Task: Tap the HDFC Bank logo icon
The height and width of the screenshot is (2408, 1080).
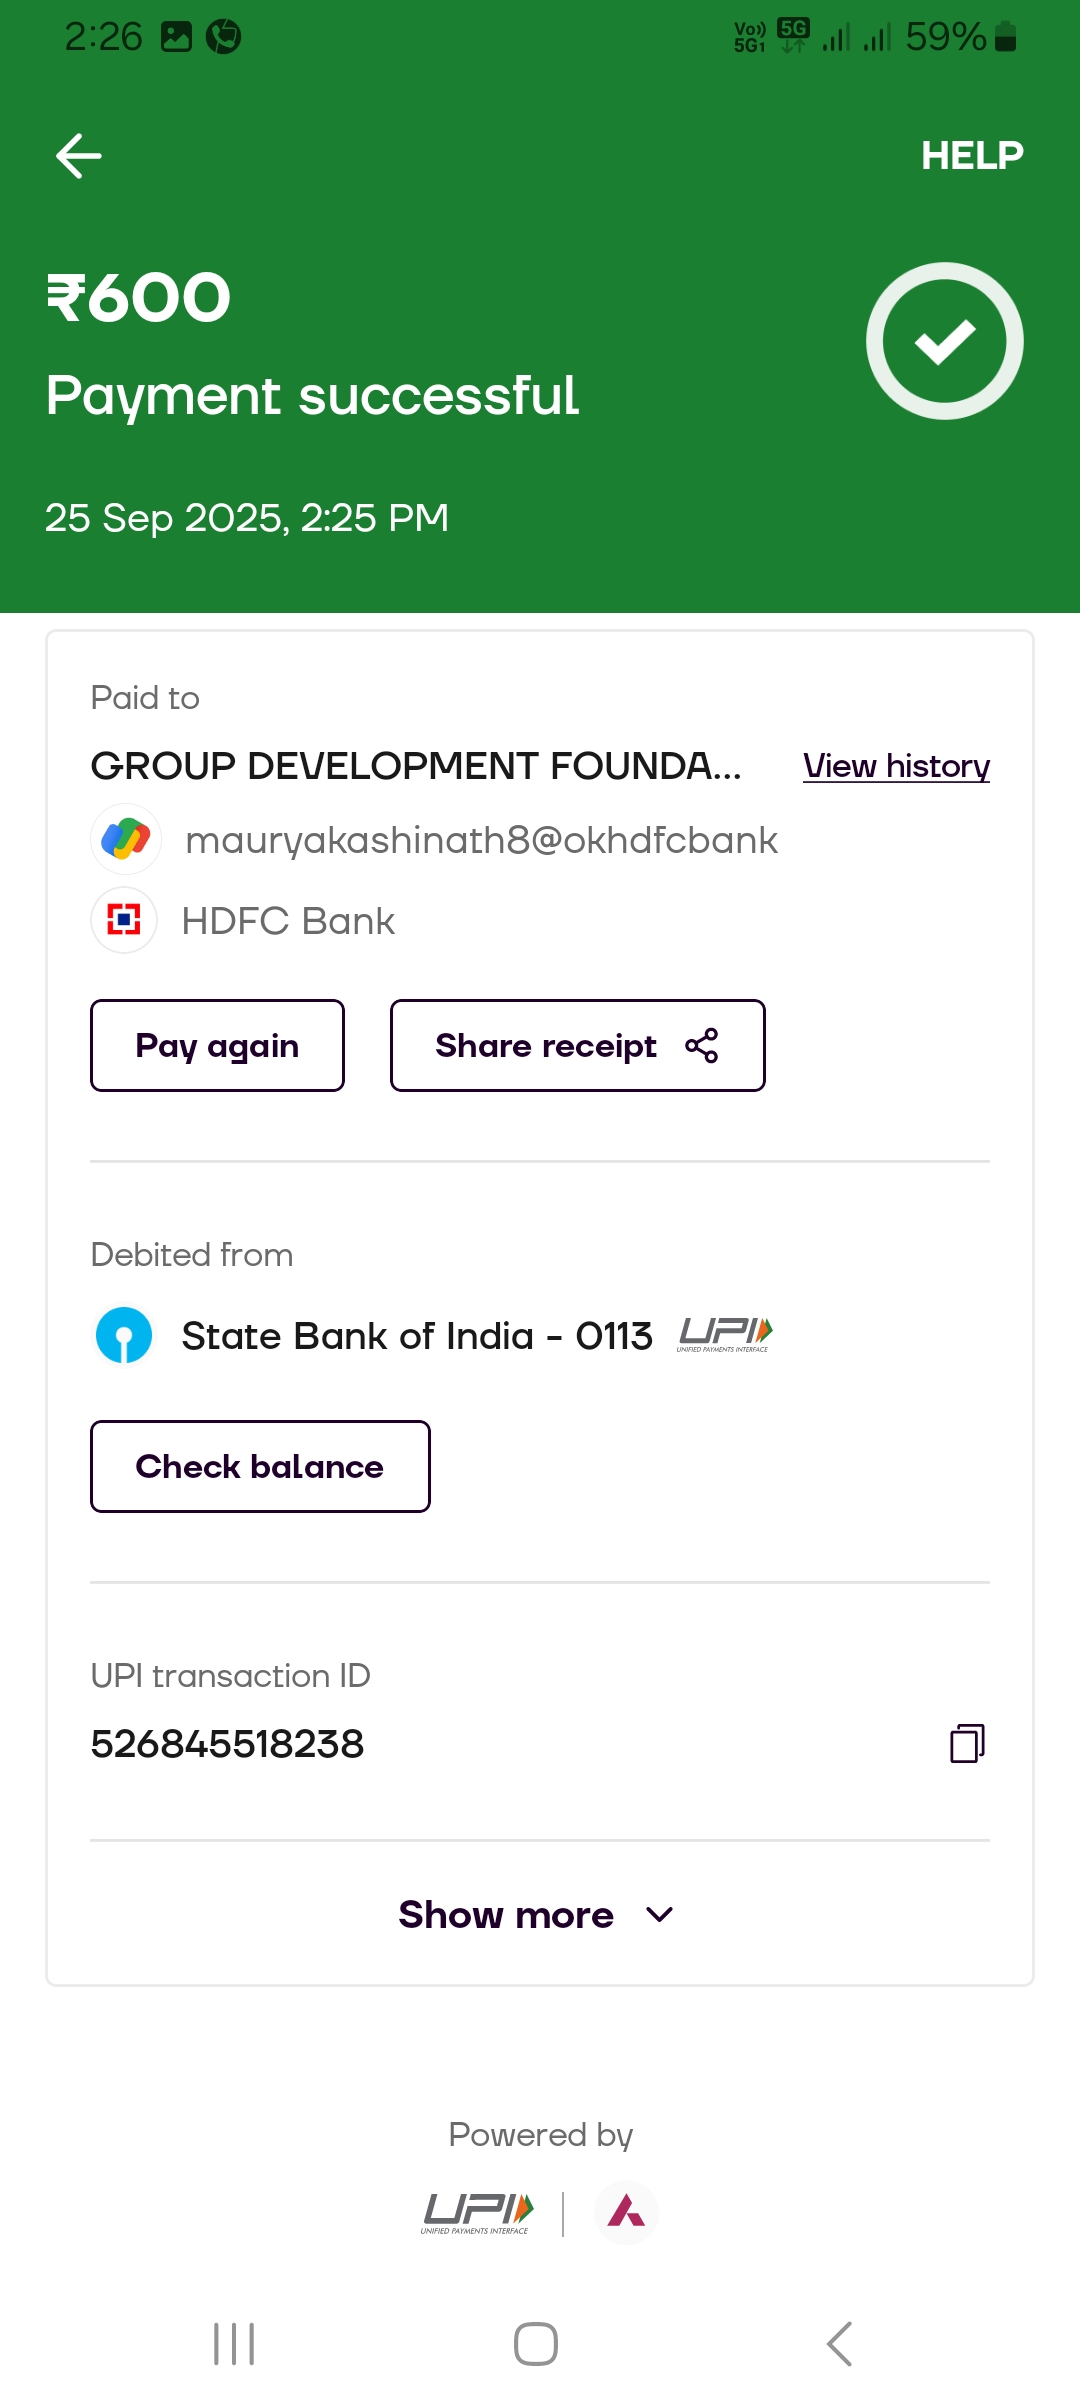Action: coord(124,920)
